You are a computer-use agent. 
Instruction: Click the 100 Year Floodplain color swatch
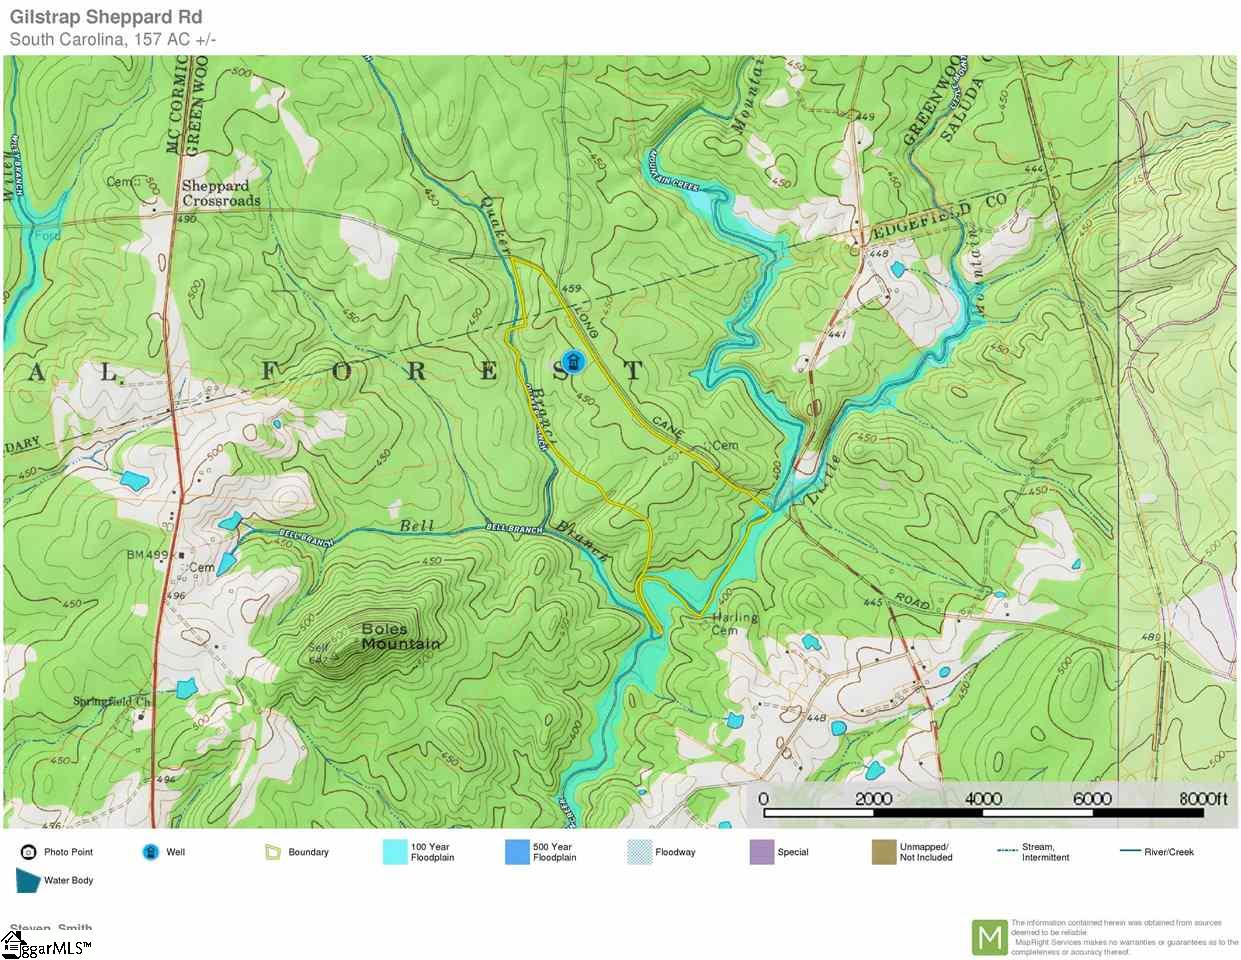(x=395, y=852)
